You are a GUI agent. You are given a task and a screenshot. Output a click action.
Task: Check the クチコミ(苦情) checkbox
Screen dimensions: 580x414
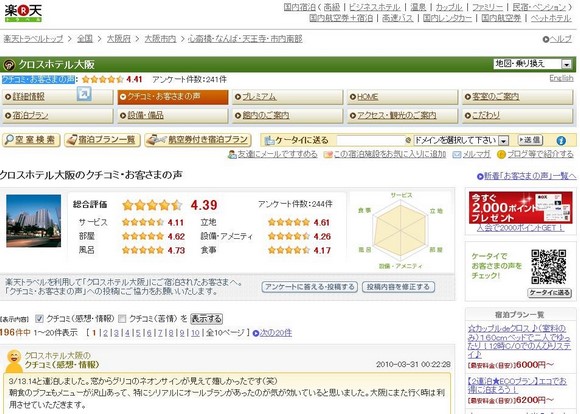[122, 319]
